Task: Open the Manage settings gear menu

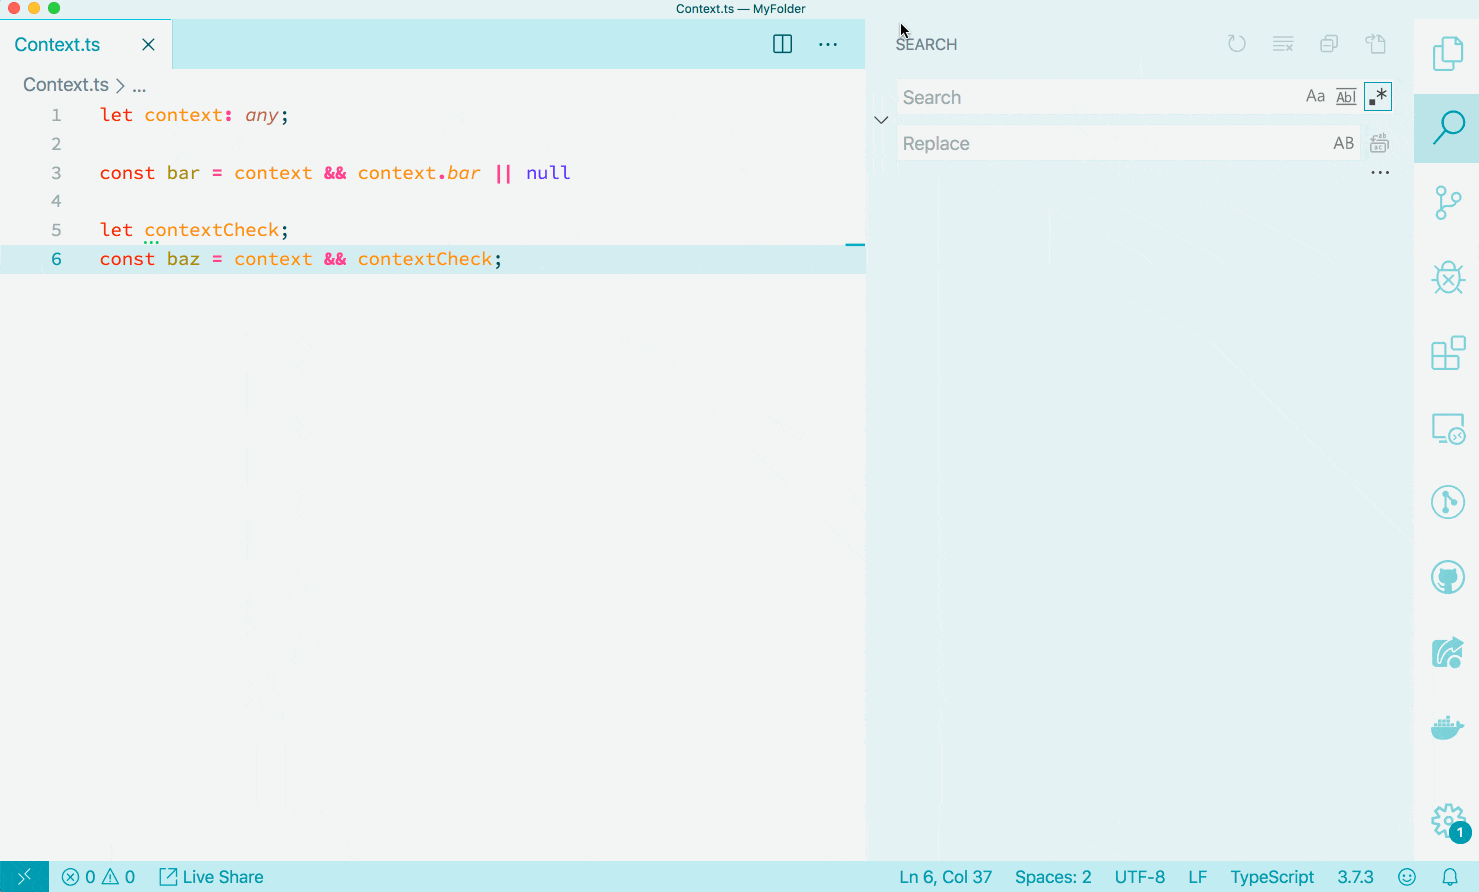Action: click(x=1447, y=820)
